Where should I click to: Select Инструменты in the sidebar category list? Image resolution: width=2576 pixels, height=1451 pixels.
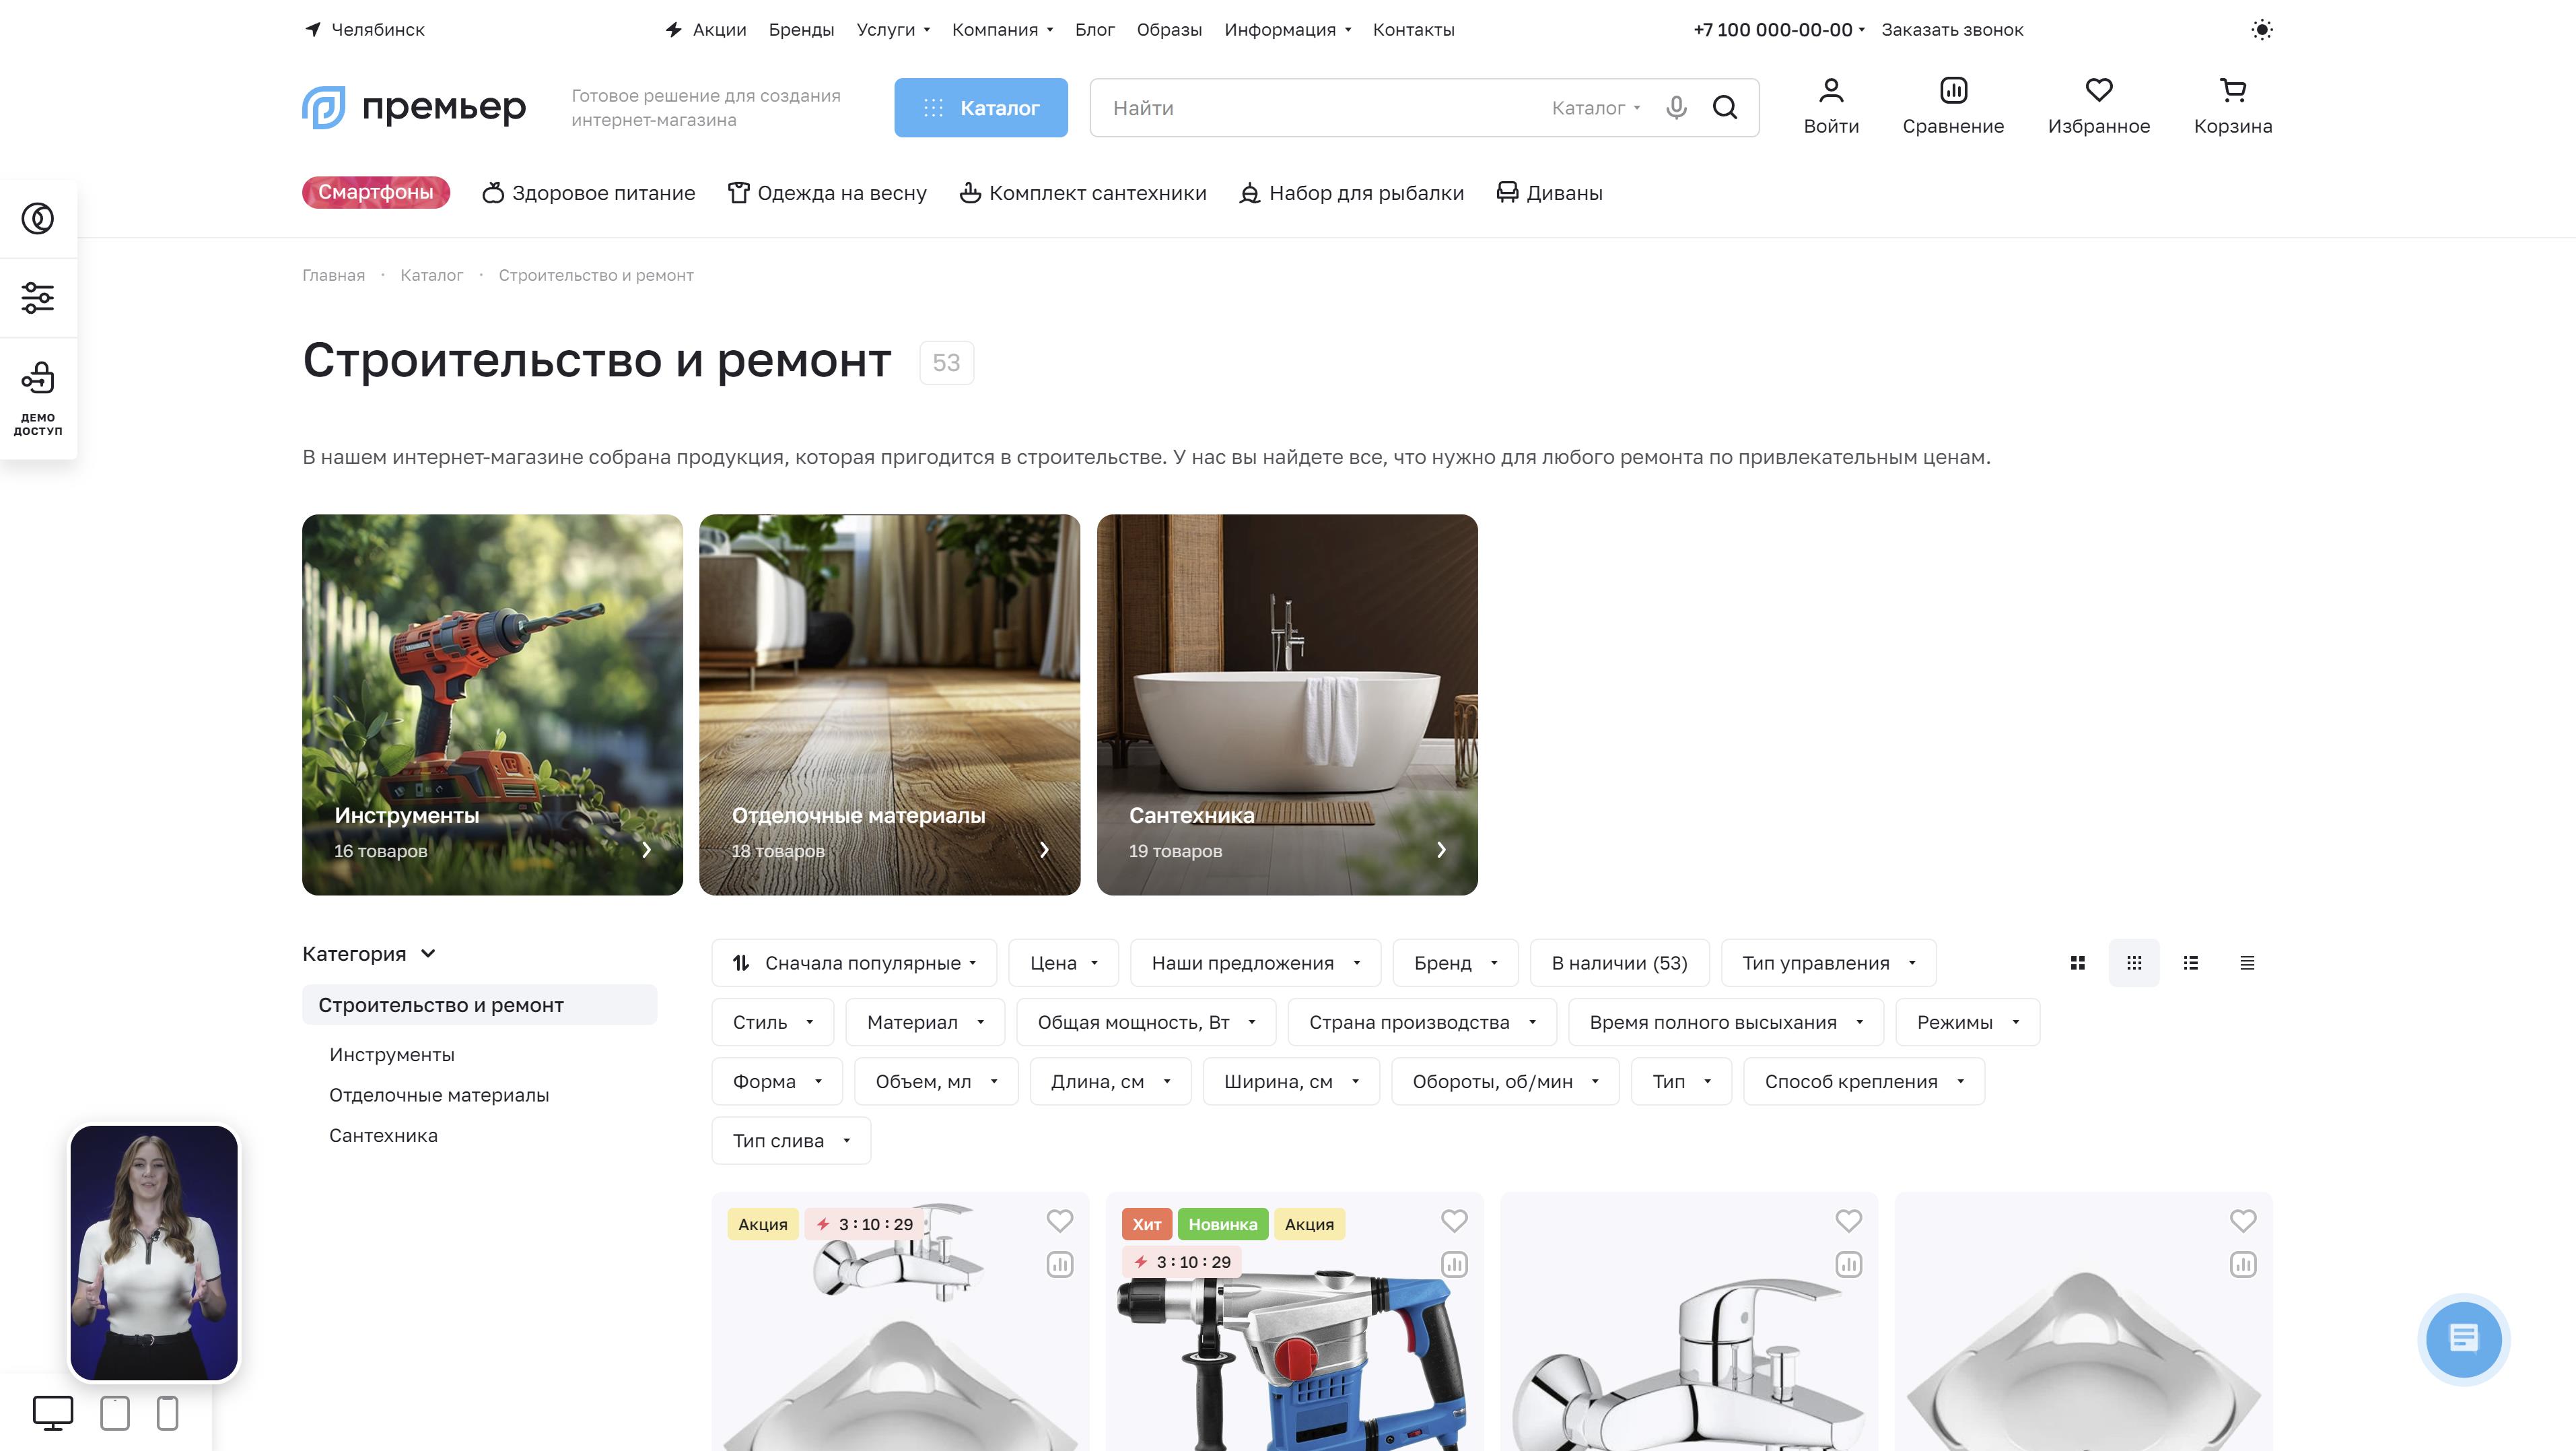pyautogui.click(x=391, y=1055)
